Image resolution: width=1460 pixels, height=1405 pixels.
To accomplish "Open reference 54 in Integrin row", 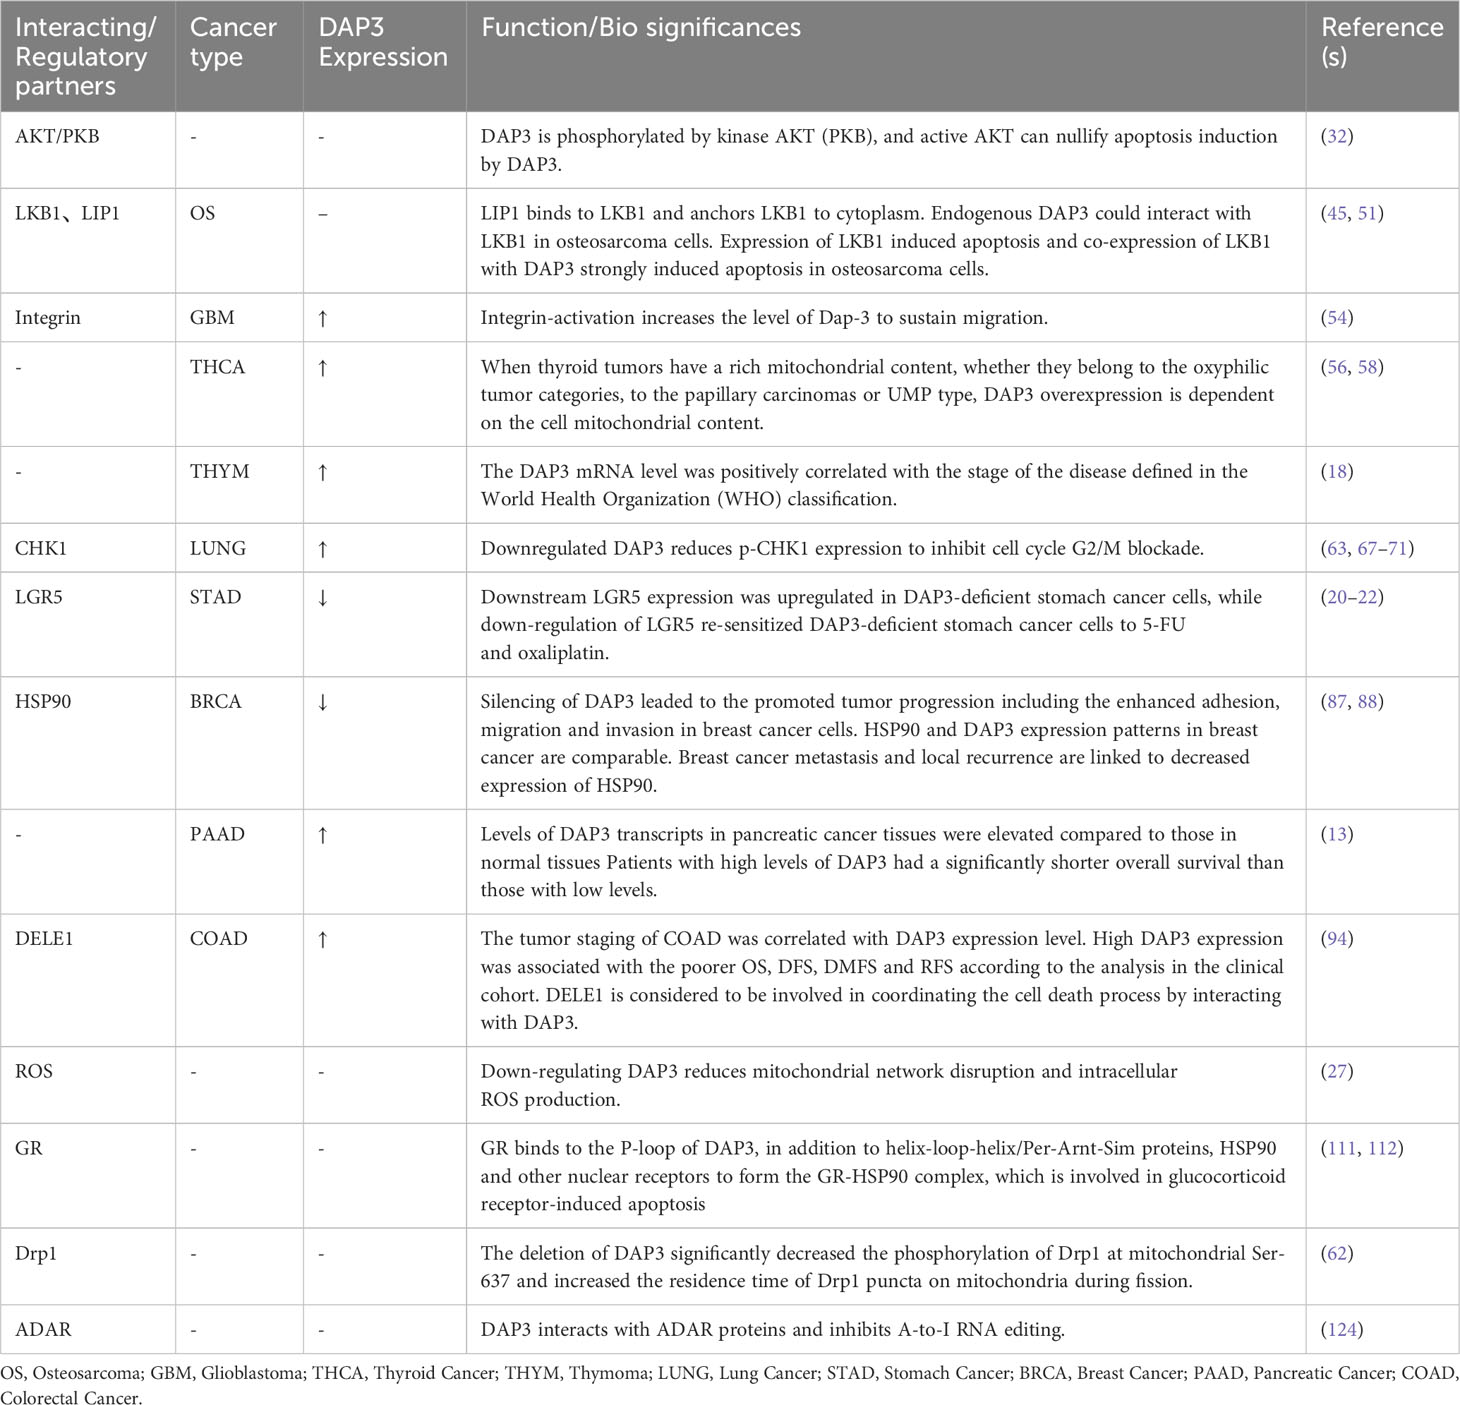I will click(1337, 318).
